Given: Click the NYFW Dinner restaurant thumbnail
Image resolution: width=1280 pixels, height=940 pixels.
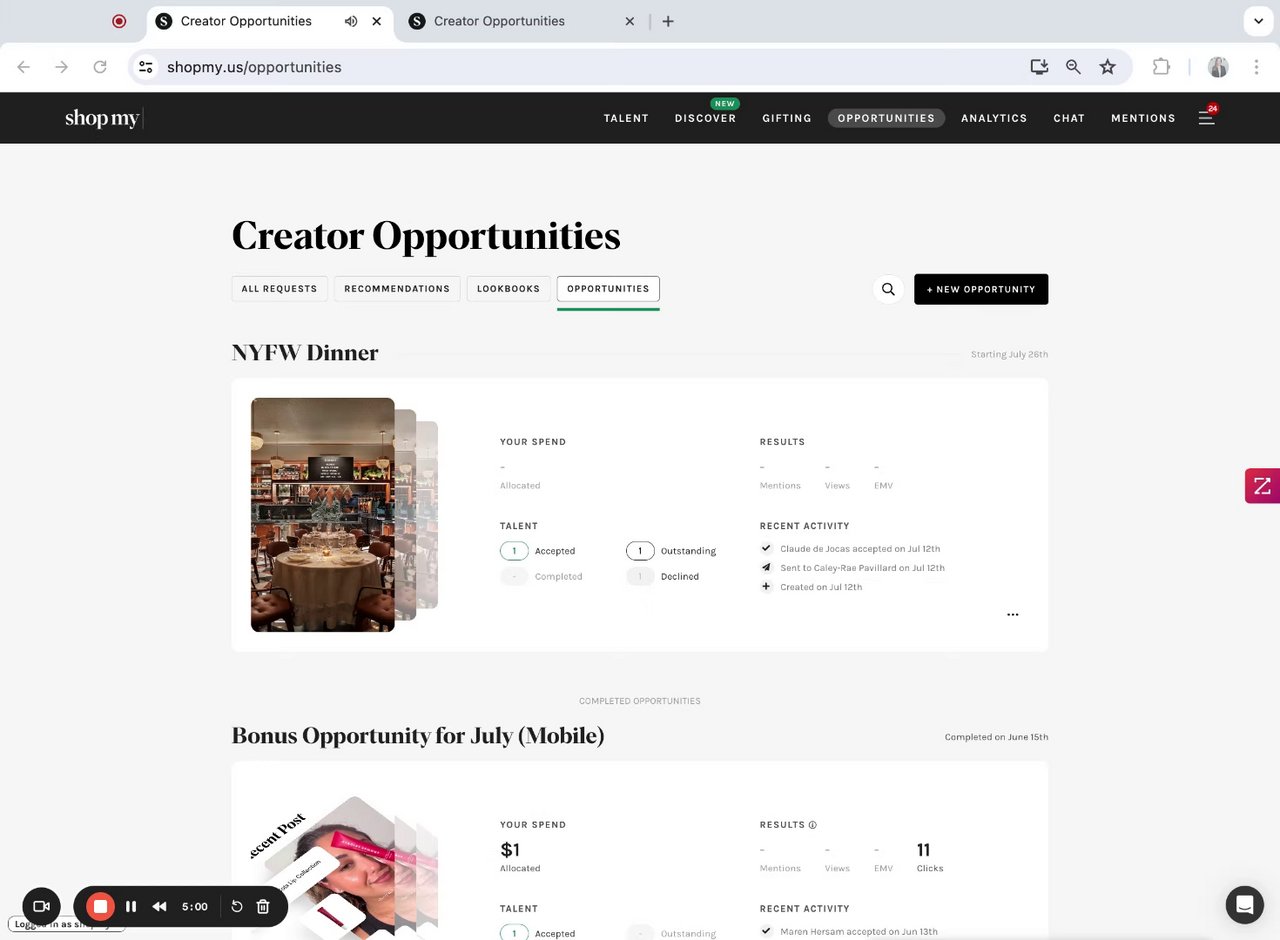Looking at the screenshot, I should click(x=323, y=515).
